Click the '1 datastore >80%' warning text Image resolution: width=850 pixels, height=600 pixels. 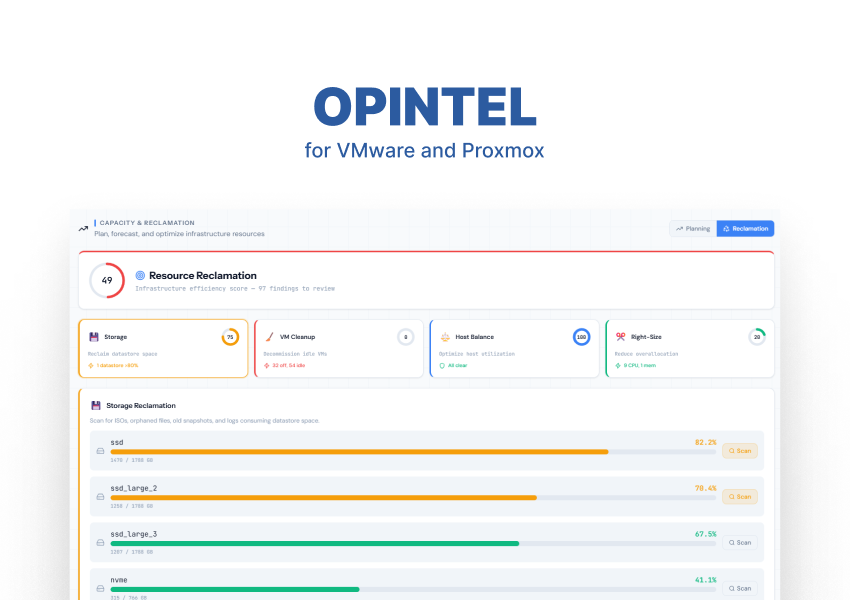point(117,365)
